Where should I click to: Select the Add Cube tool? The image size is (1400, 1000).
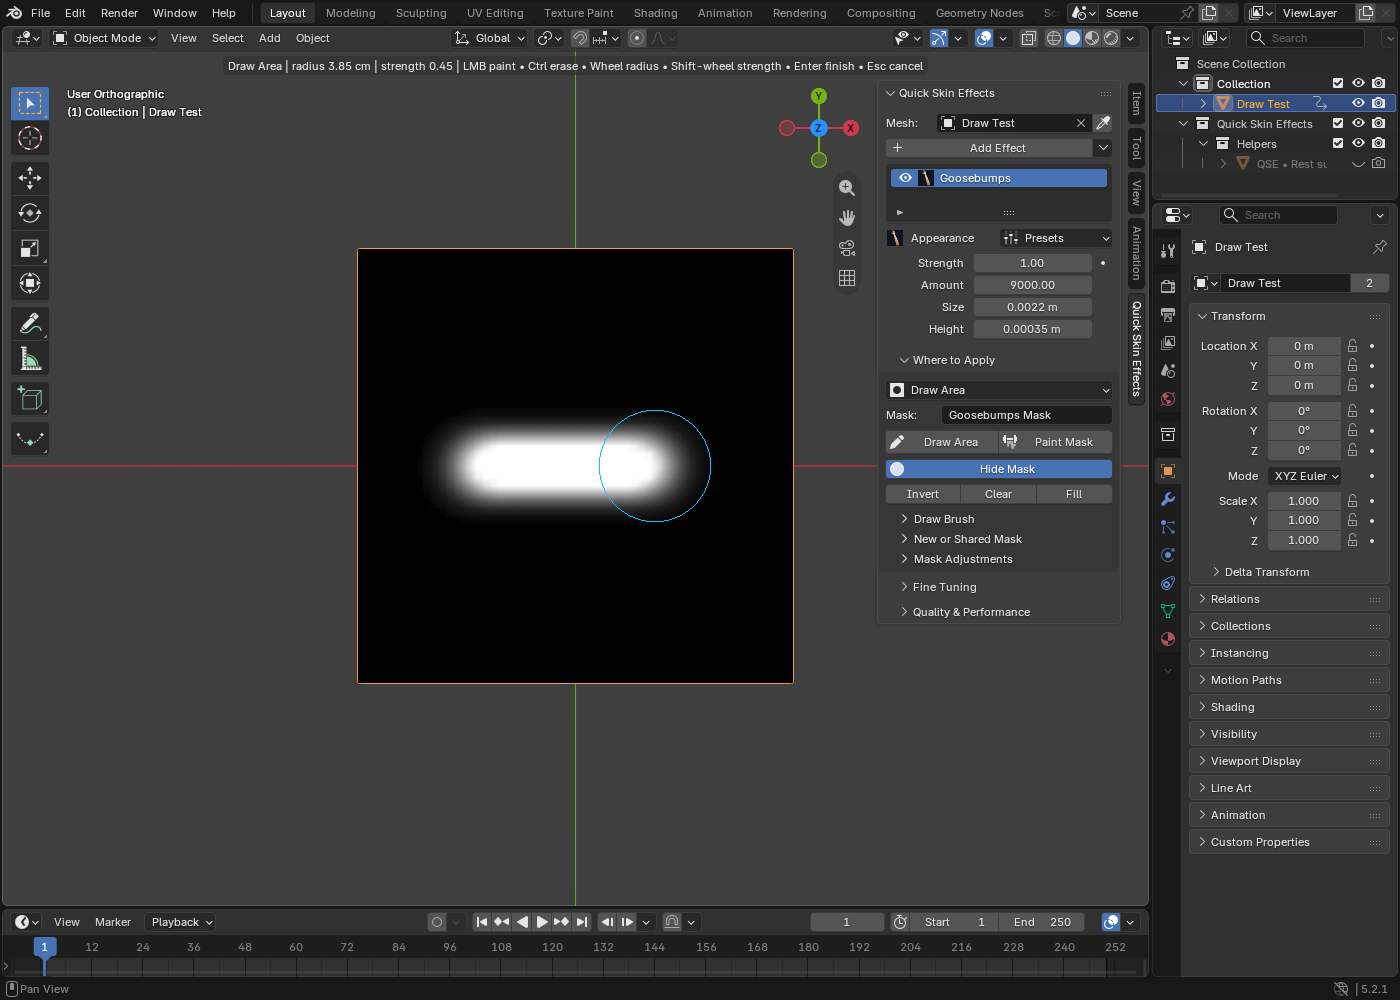tap(30, 398)
